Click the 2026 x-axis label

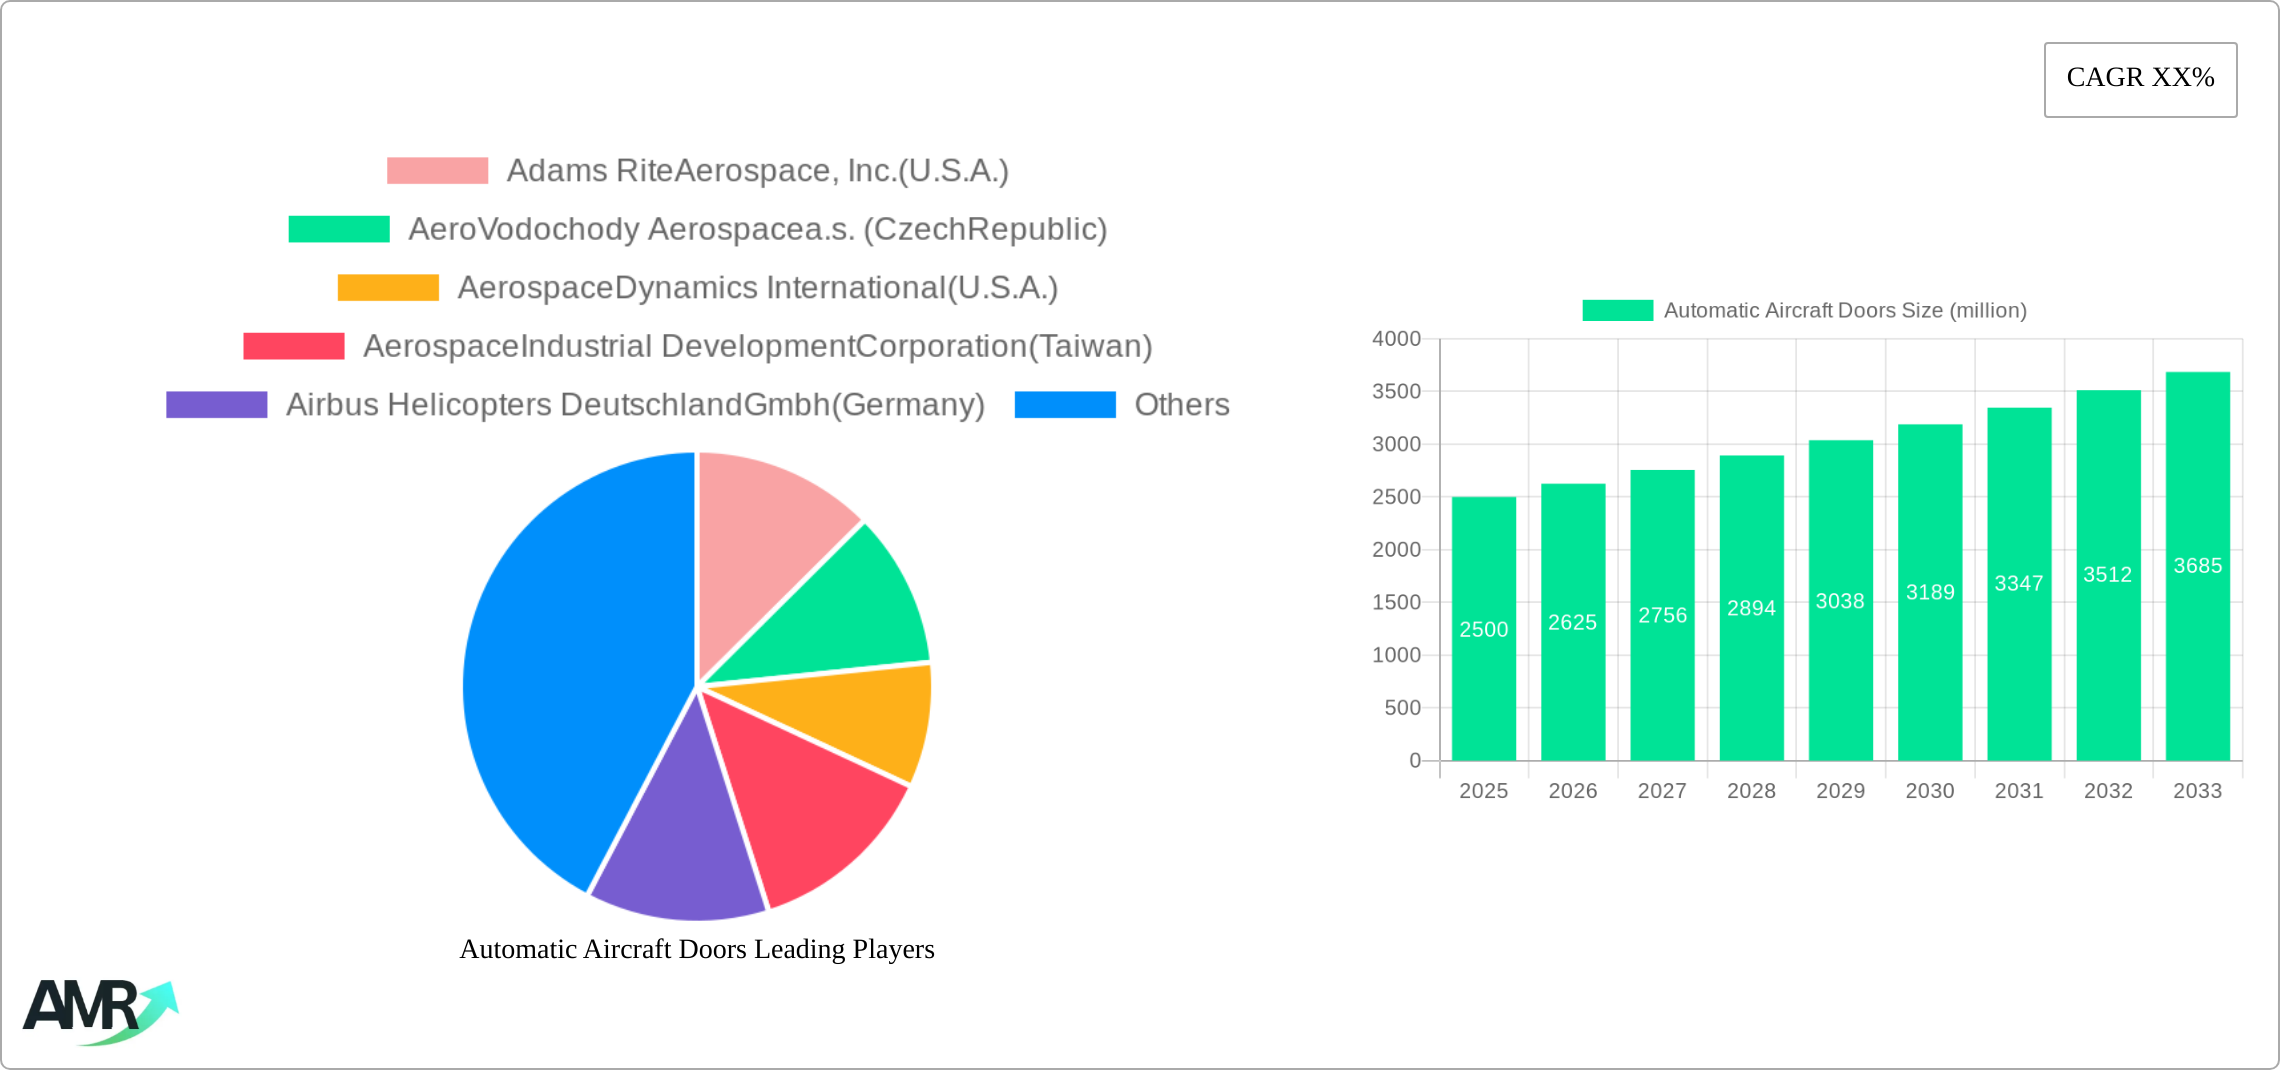coord(1573,791)
